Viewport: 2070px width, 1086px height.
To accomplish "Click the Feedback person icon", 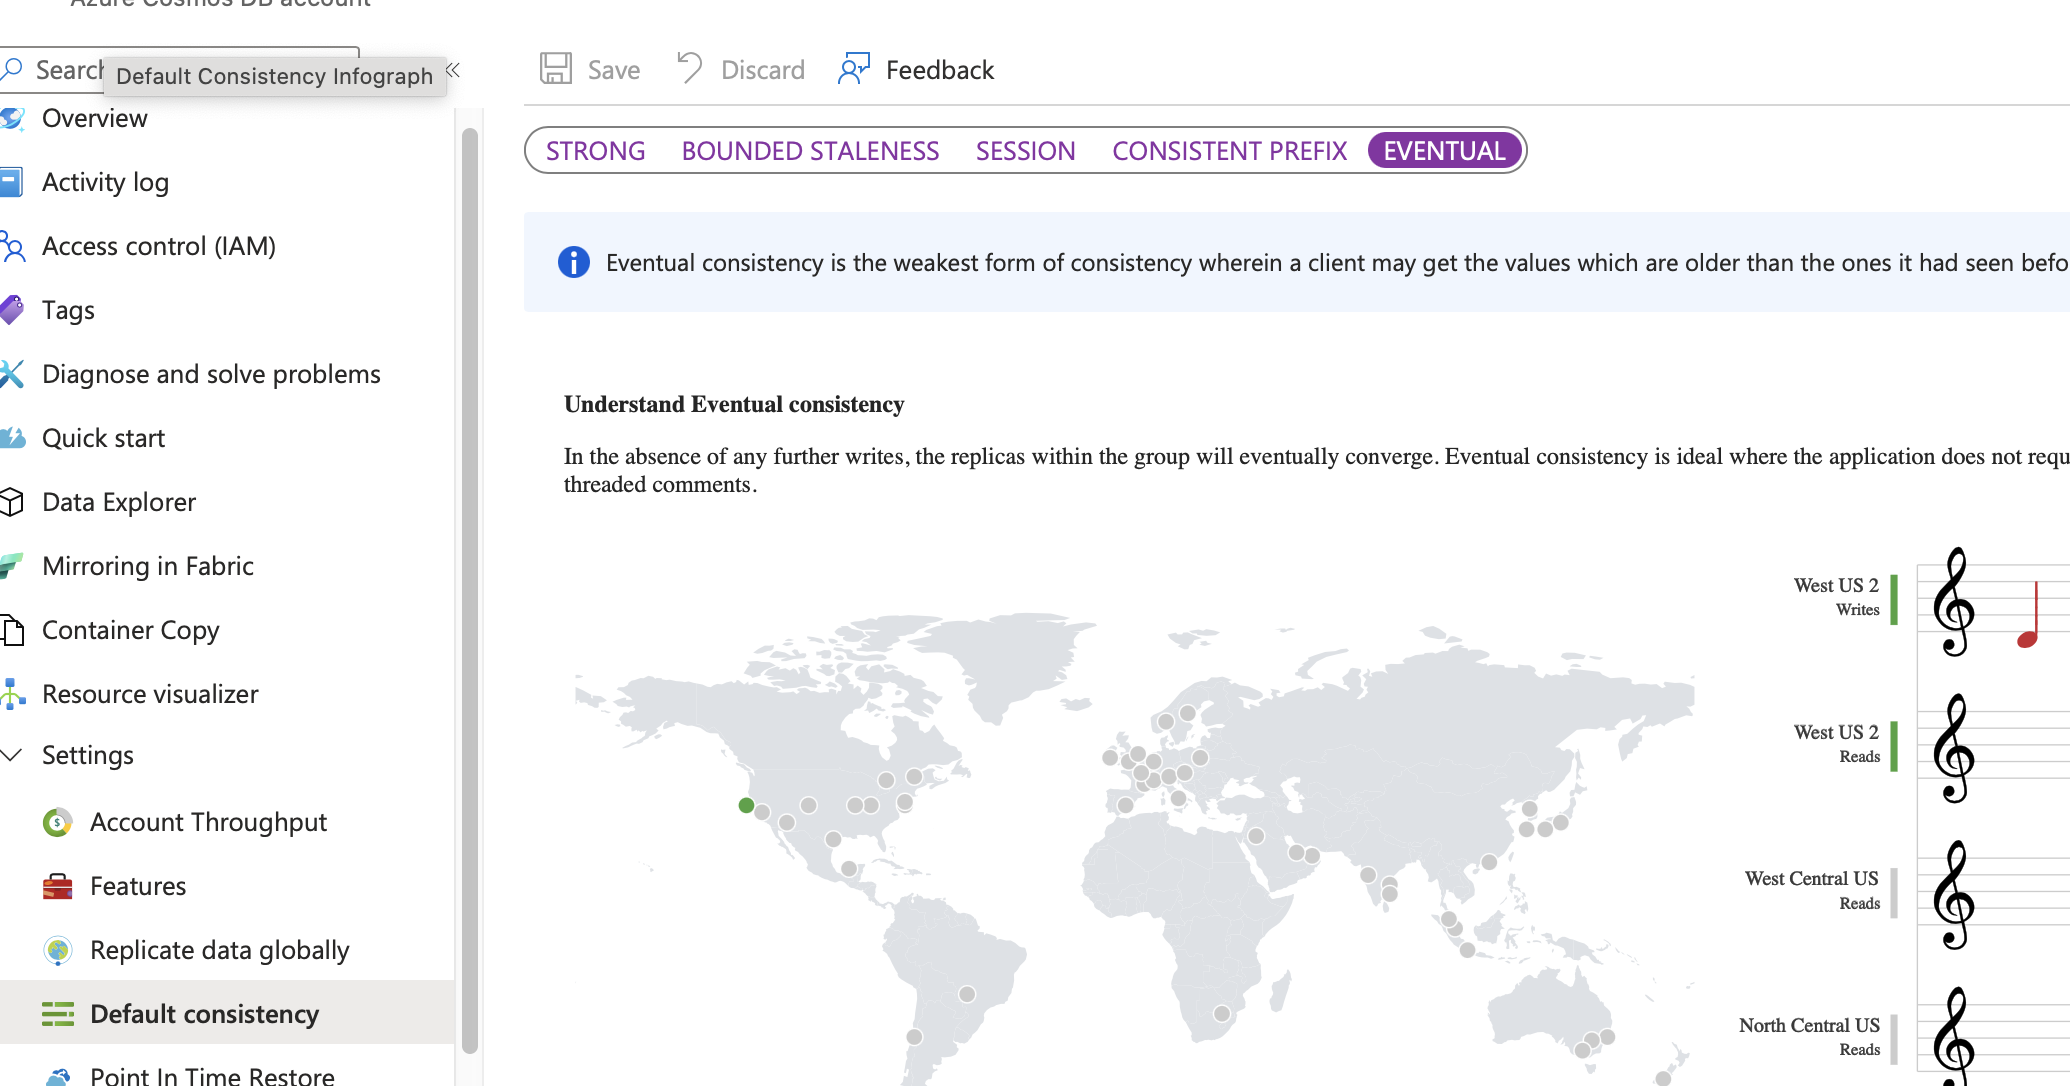I will pyautogui.click(x=853, y=69).
